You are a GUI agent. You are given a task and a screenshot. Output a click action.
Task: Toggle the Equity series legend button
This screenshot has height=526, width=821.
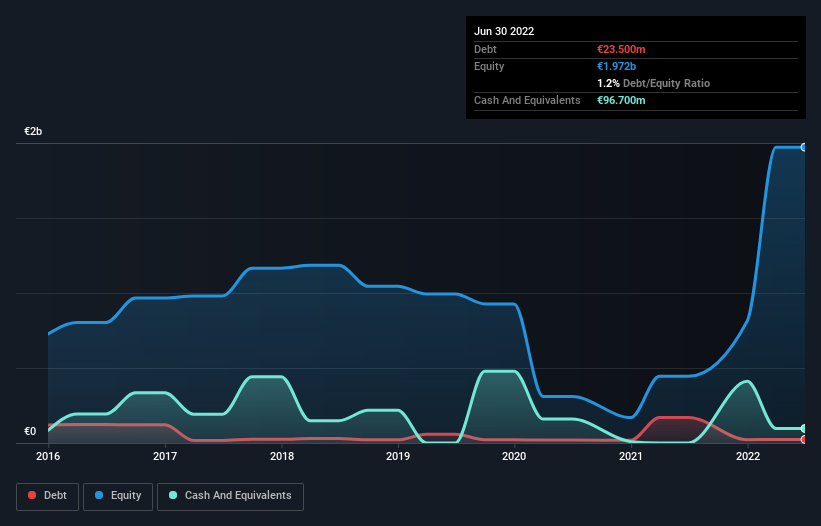[118, 496]
